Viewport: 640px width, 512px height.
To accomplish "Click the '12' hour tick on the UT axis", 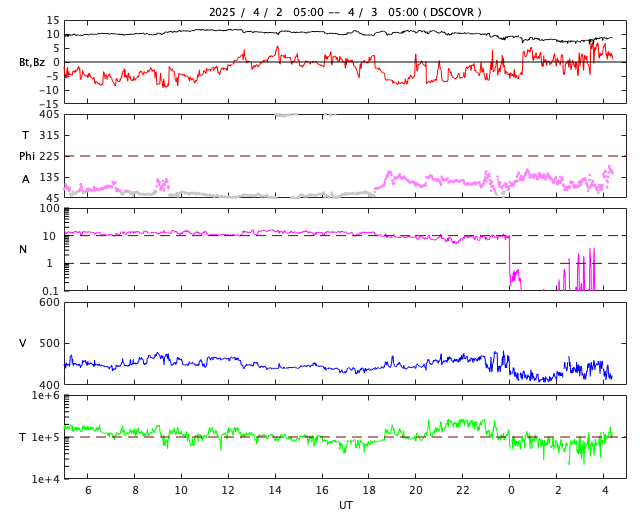I will [x=228, y=490].
